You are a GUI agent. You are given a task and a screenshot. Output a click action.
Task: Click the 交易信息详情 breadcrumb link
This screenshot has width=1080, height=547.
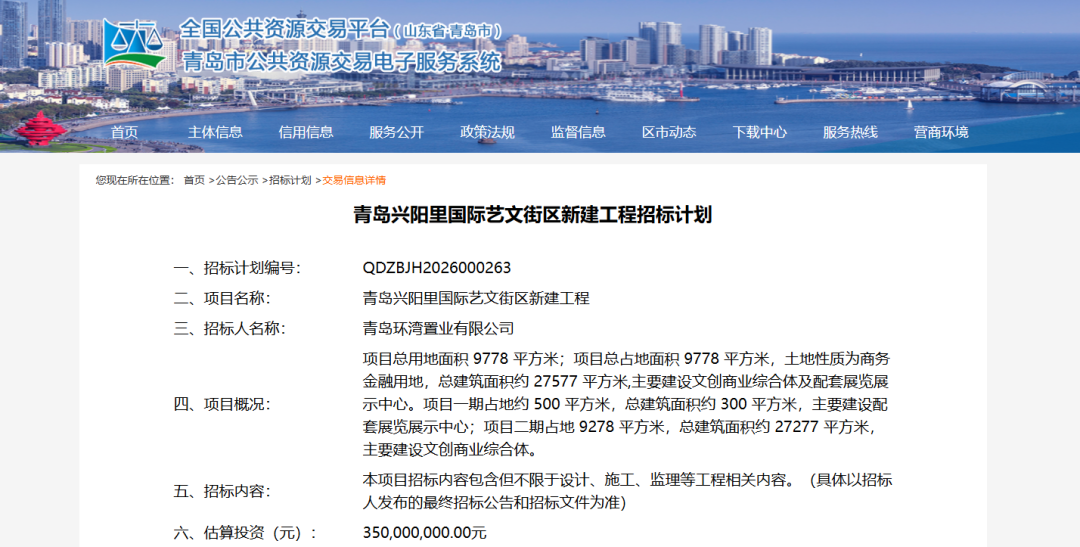354,180
